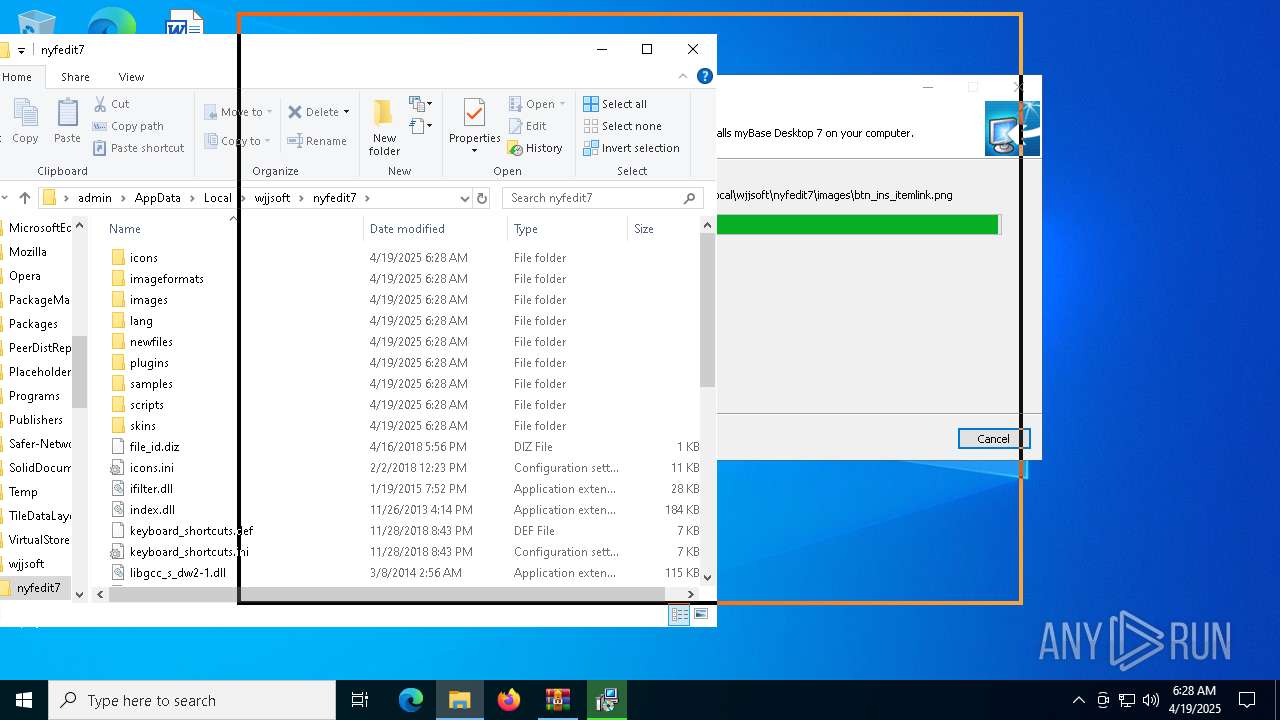Select the icons.ini file
The width and height of the screenshot is (1280, 720).
pyautogui.click(x=151, y=468)
